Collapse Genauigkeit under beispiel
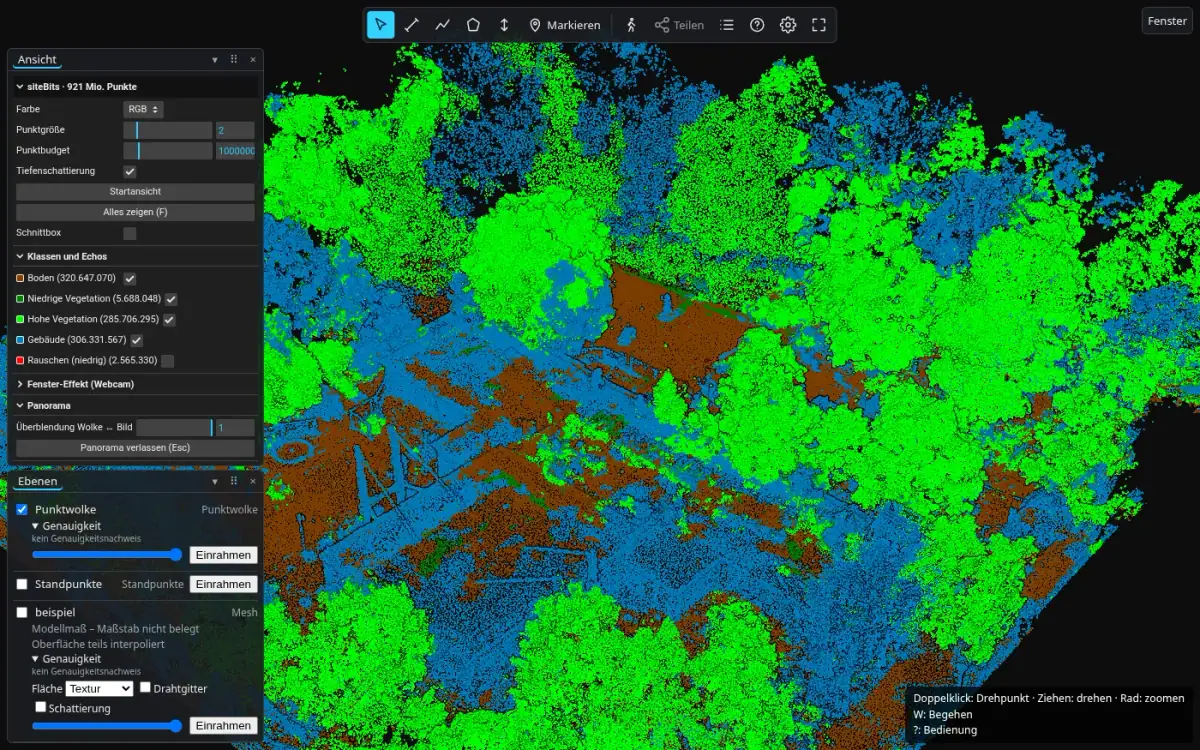Viewport: 1200px width, 750px height. point(66,659)
